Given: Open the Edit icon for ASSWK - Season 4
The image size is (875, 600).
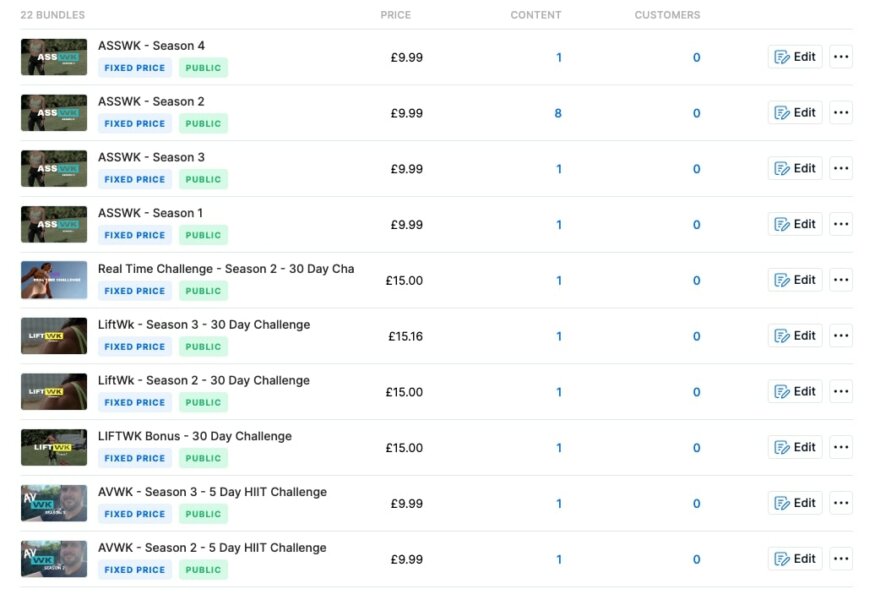Looking at the screenshot, I should pyautogui.click(x=783, y=57).
